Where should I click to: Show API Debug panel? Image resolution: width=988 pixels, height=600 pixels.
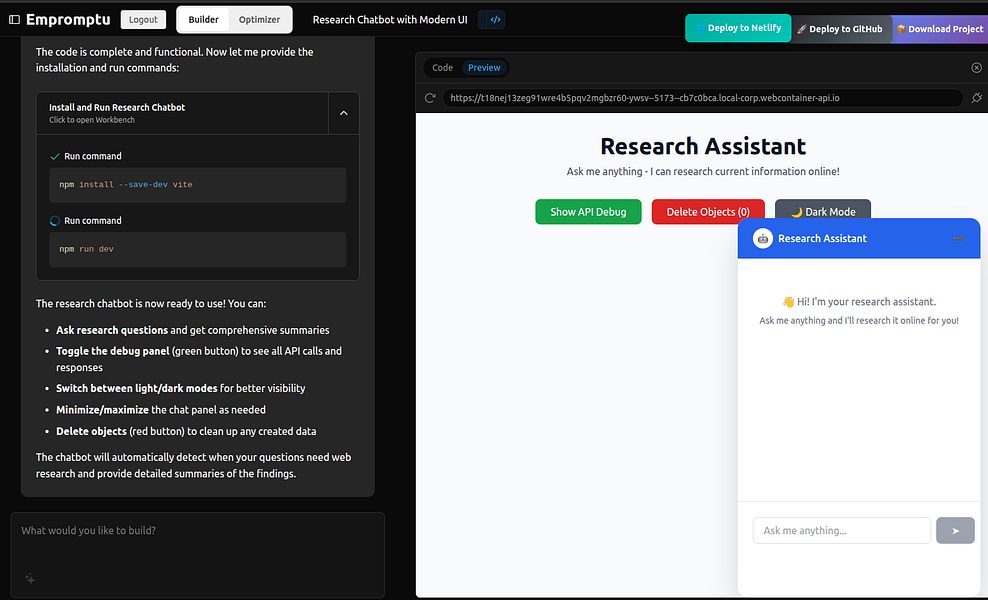click(588, 212)
